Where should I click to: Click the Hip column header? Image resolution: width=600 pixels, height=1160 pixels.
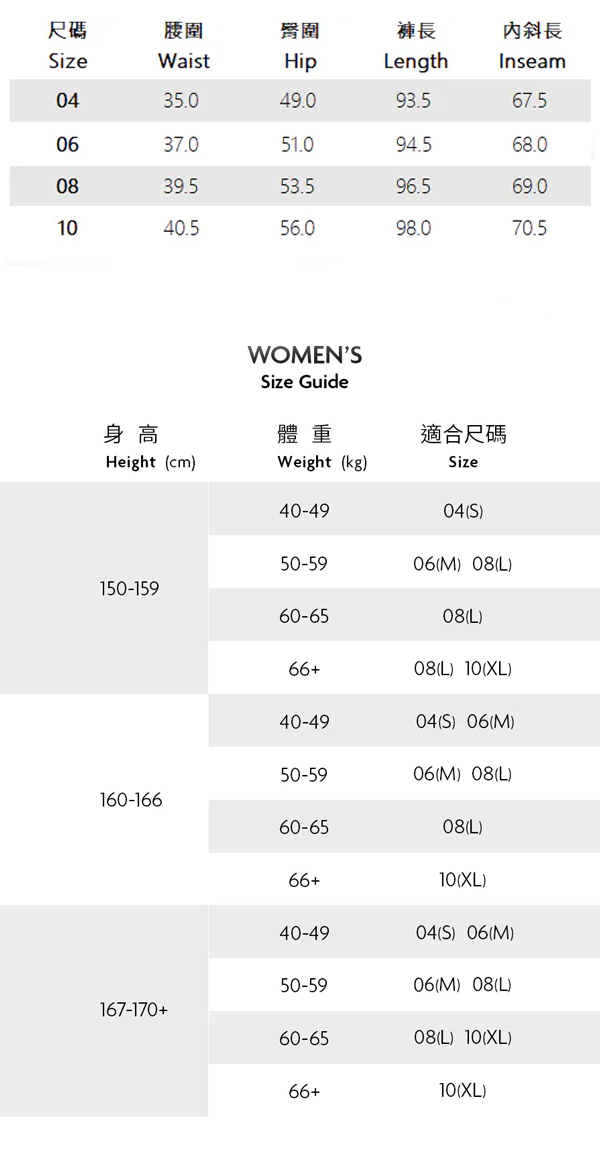tap(299, 47)
